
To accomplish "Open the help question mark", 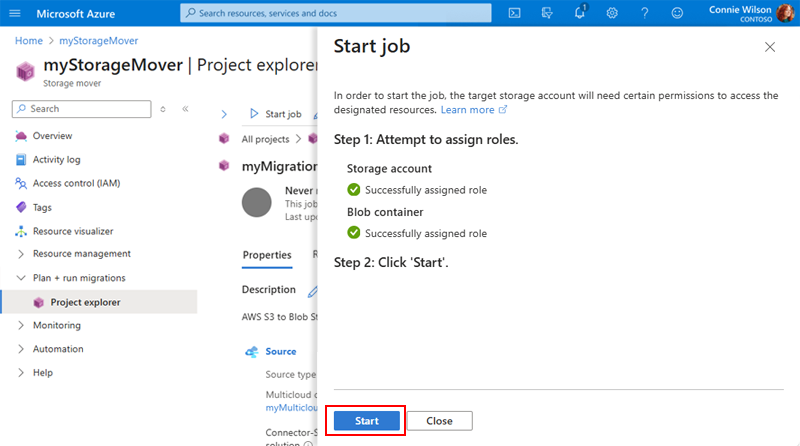I will pos(645,13).
